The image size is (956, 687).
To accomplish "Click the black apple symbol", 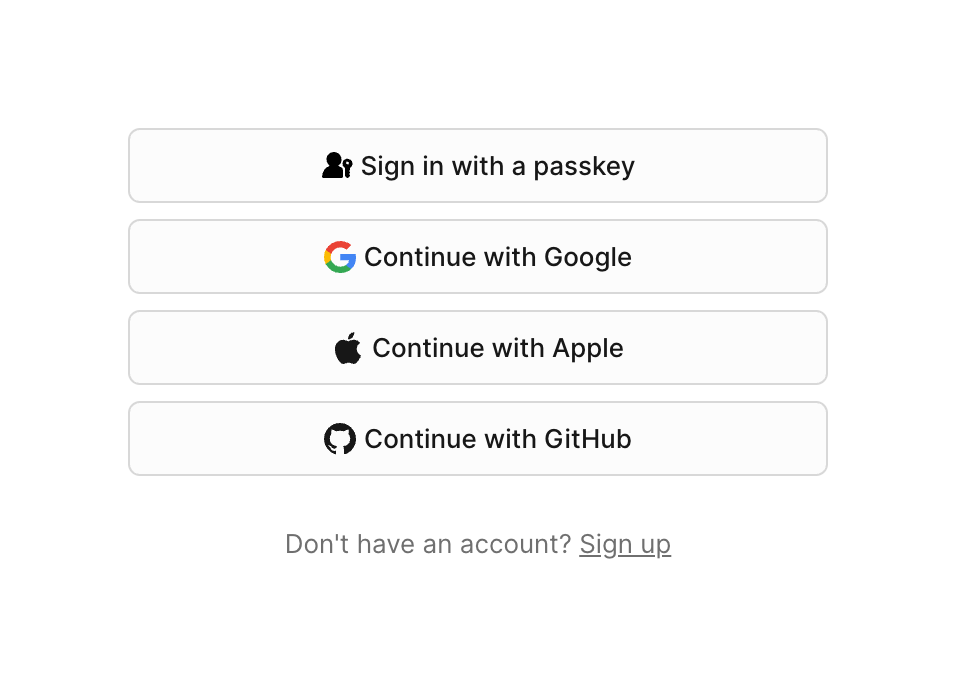I will tap(347, 347).
